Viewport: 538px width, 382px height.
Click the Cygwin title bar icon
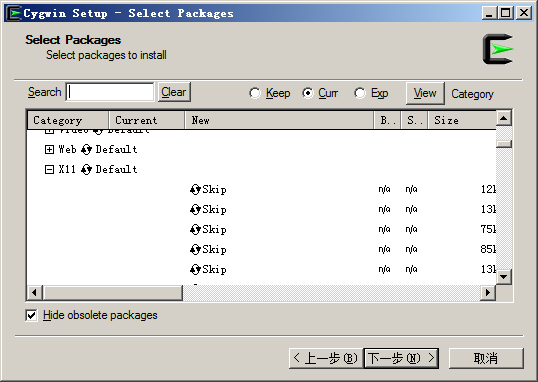point(14,13)
